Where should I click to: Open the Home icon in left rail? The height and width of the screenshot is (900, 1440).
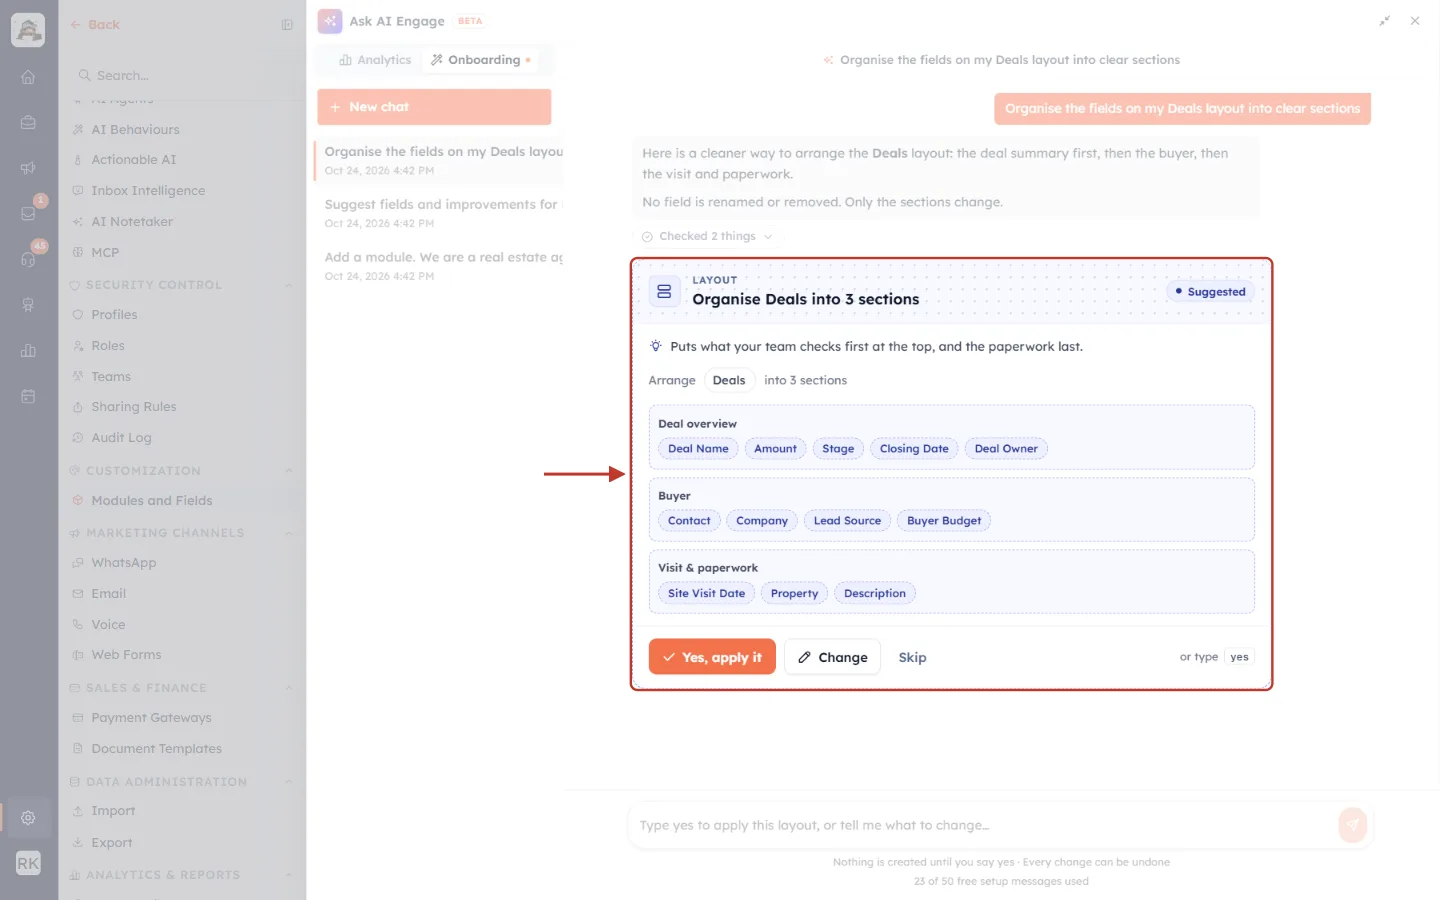28,77
